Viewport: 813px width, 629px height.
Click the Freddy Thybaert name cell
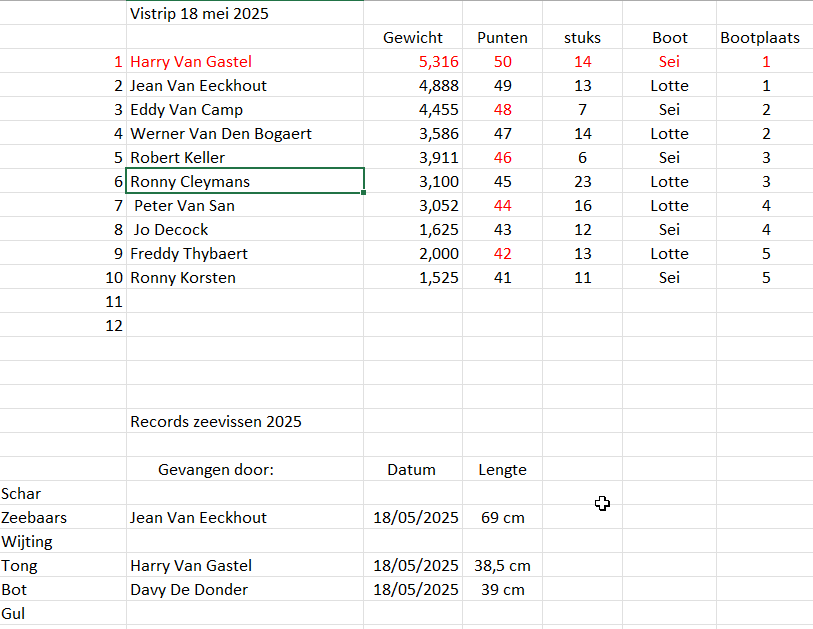click(x=245, y=254)
